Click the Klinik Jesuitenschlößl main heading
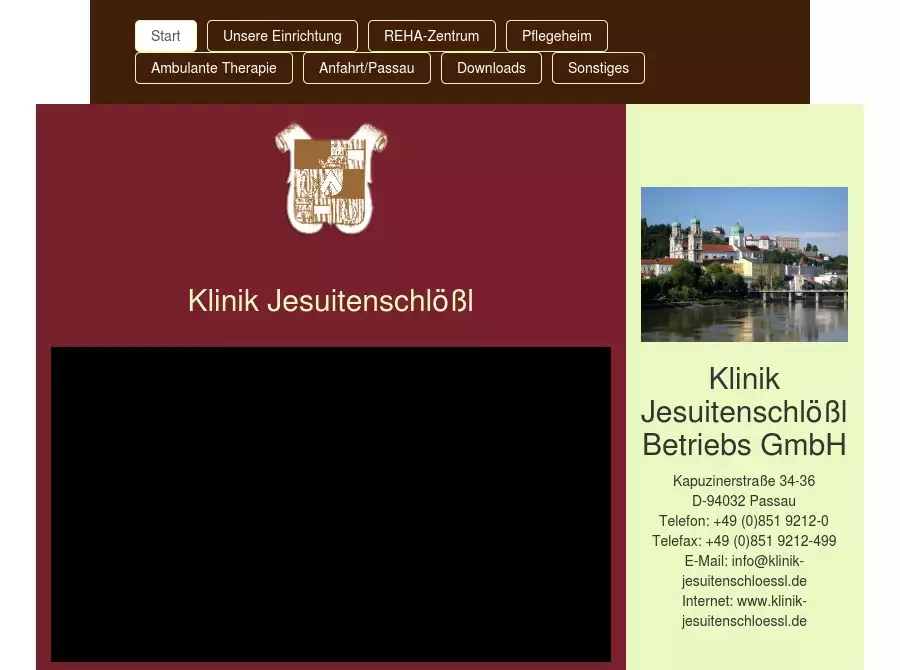900x670 pixels. click(330, 300)
